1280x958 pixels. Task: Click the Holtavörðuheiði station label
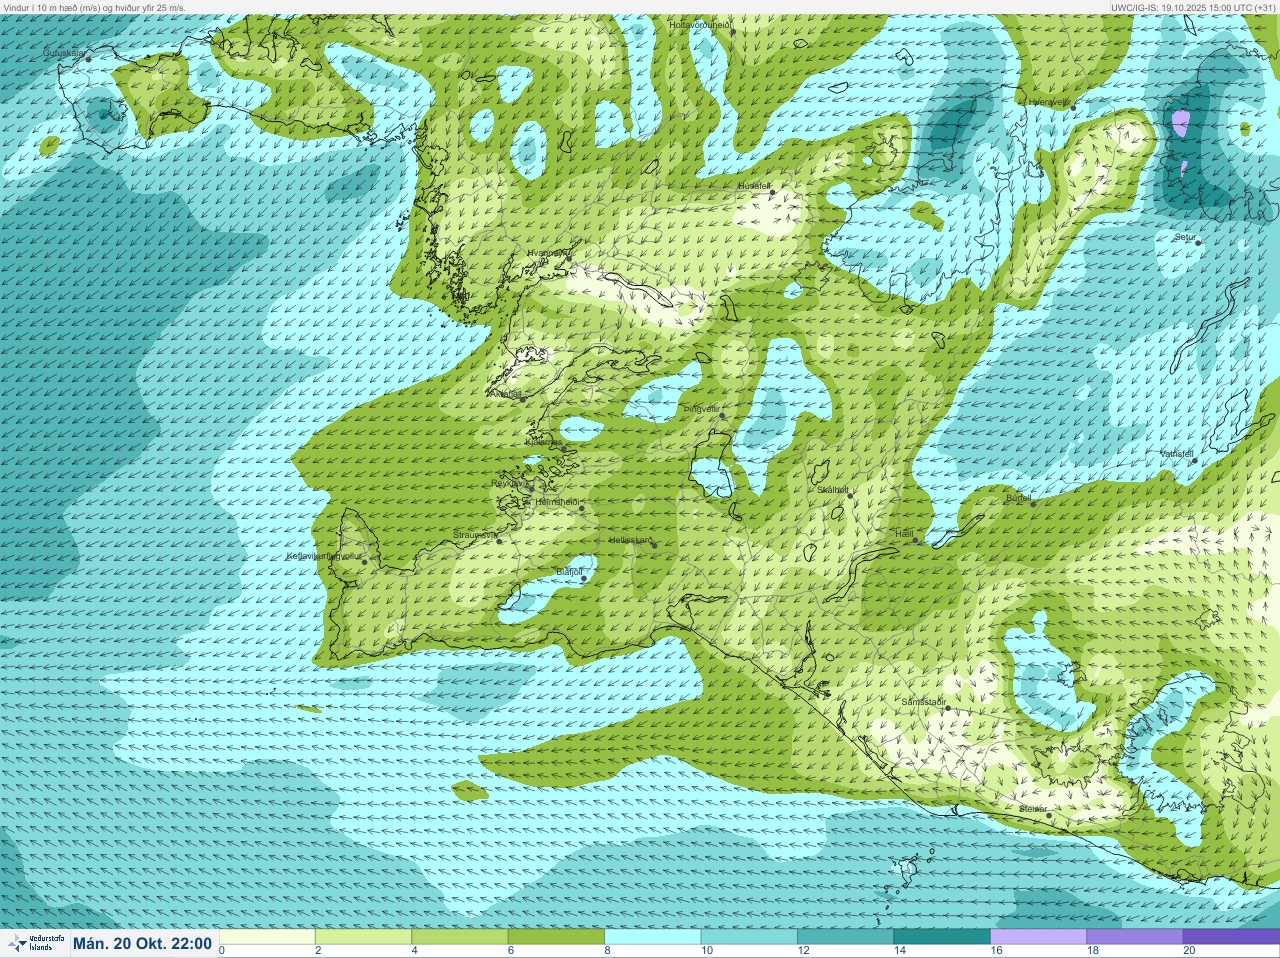(701, 24)
